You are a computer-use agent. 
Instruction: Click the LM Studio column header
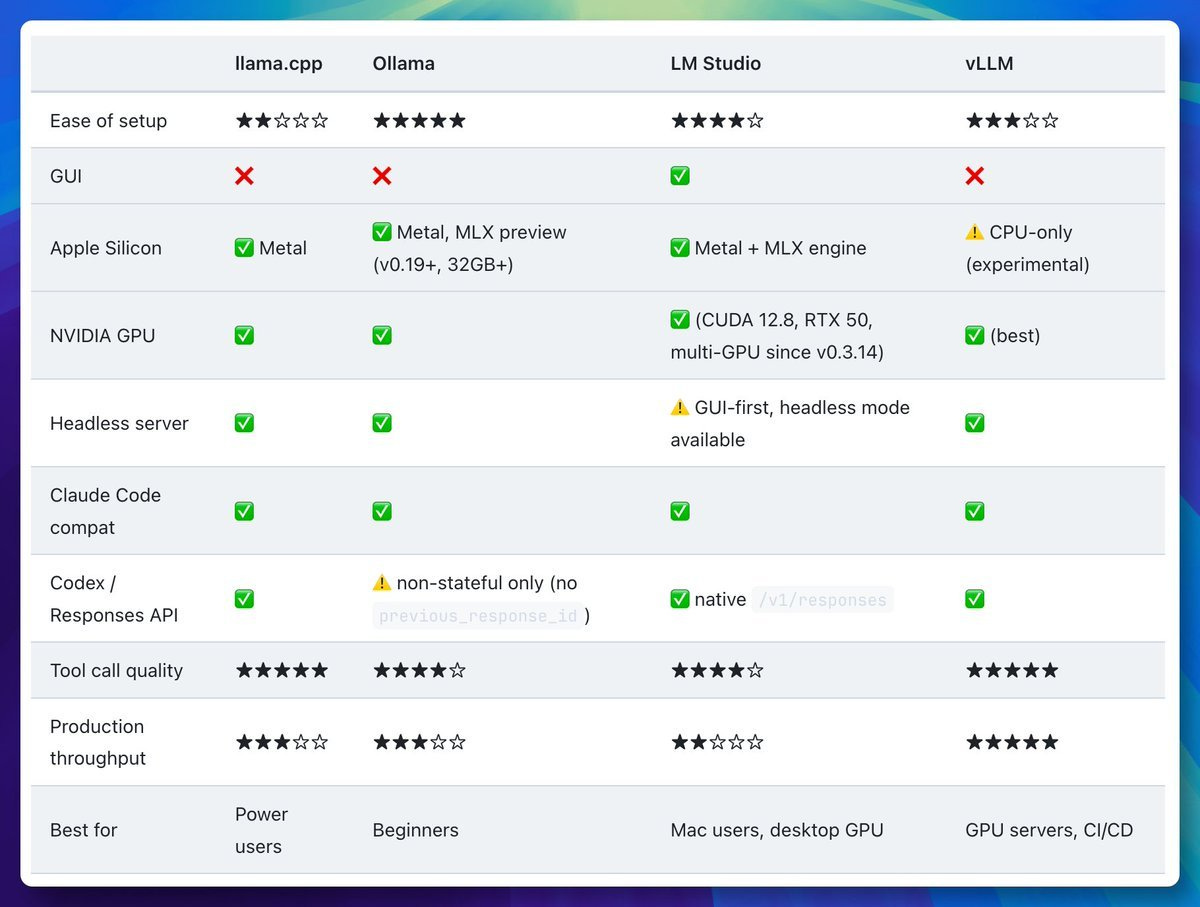tap(716, 64)
